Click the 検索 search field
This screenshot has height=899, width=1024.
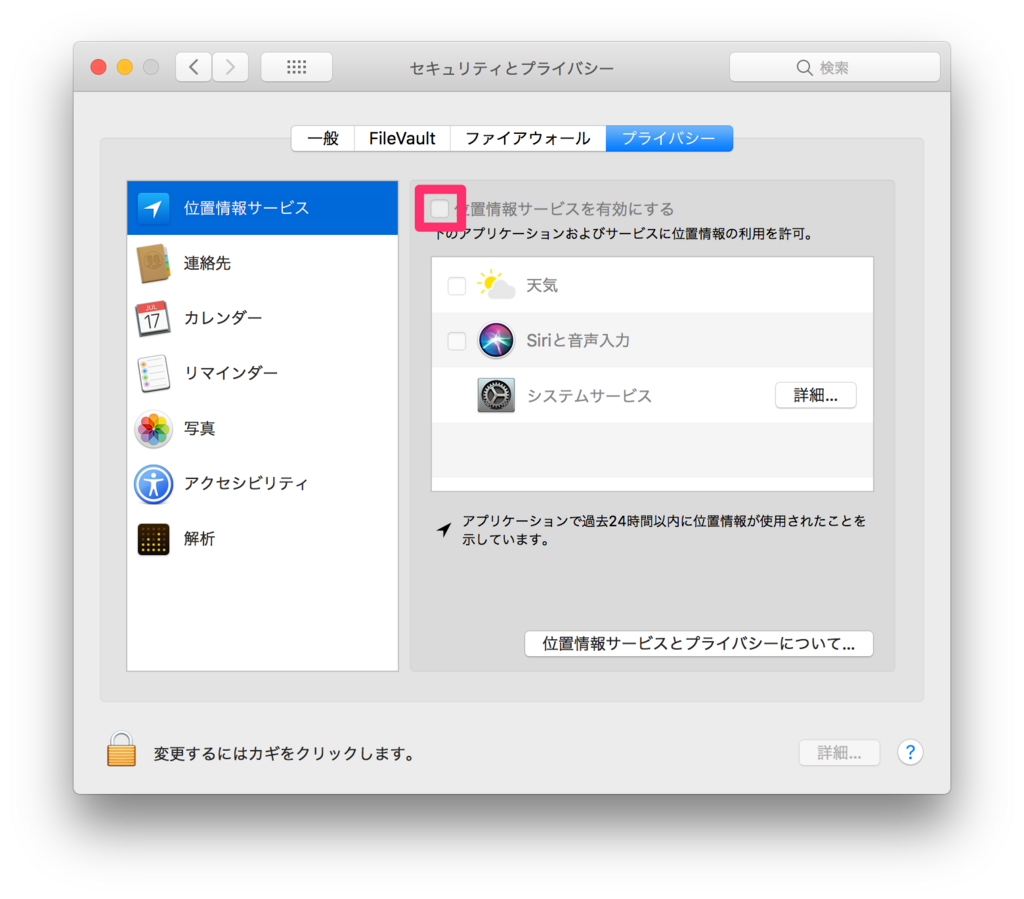coord(836,67)
